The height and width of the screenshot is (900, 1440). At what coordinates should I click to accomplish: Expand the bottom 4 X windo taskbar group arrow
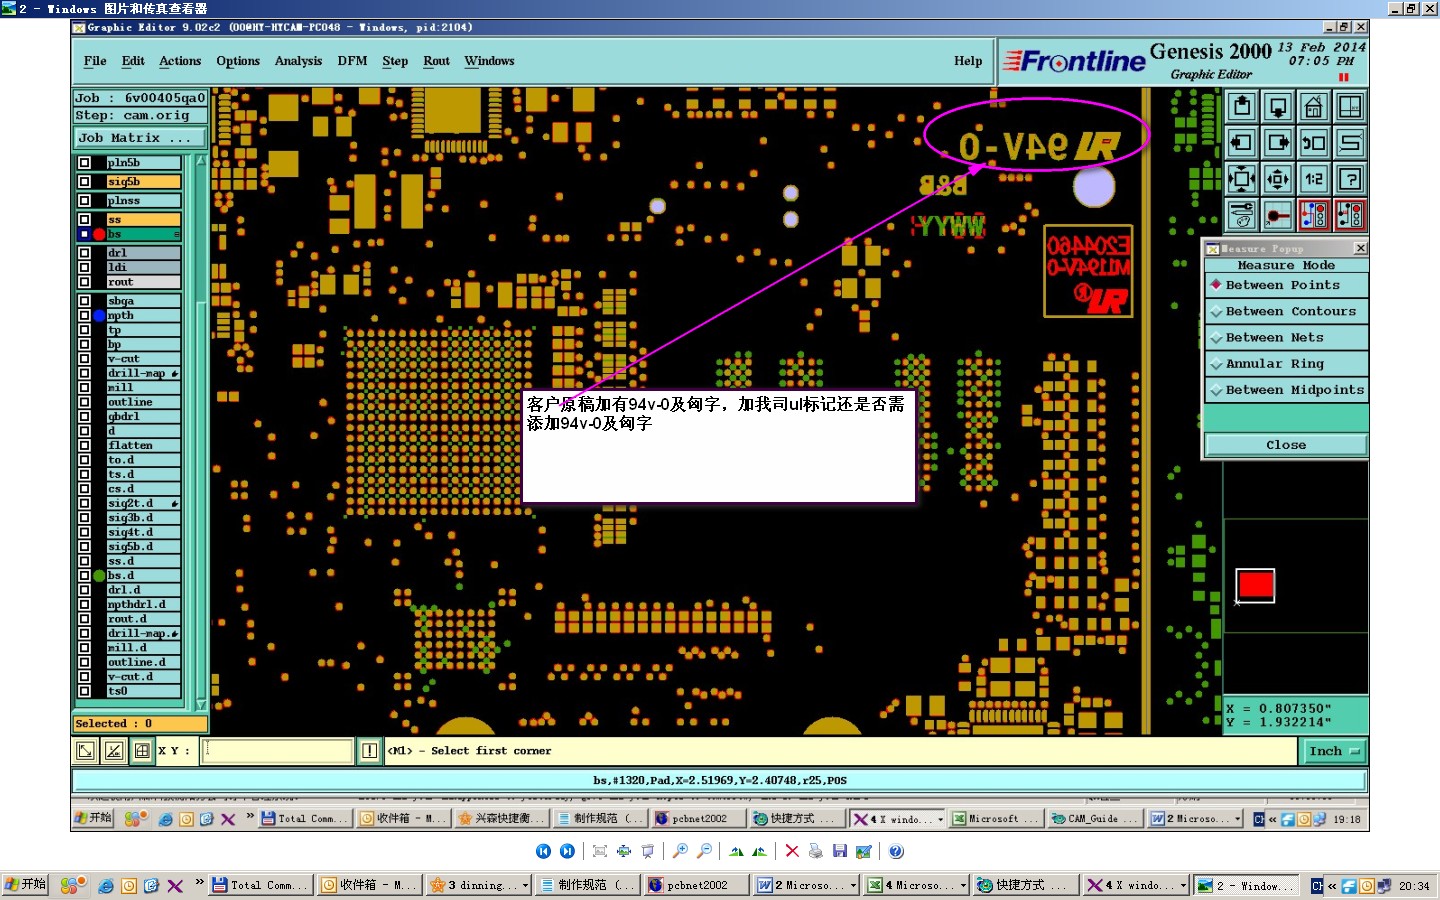pyautogui.click(x=1183, y=885)
